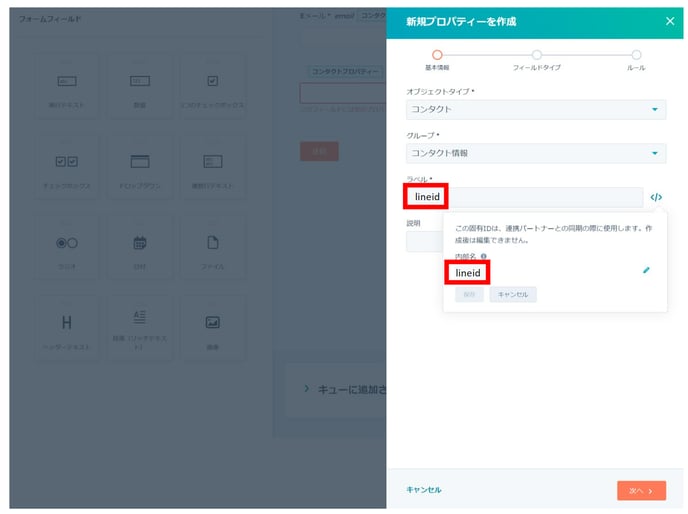Viewport: 688px width, 514px height.
Task: Click the code icon beside the label field
Action: click(x=656, y=197)
